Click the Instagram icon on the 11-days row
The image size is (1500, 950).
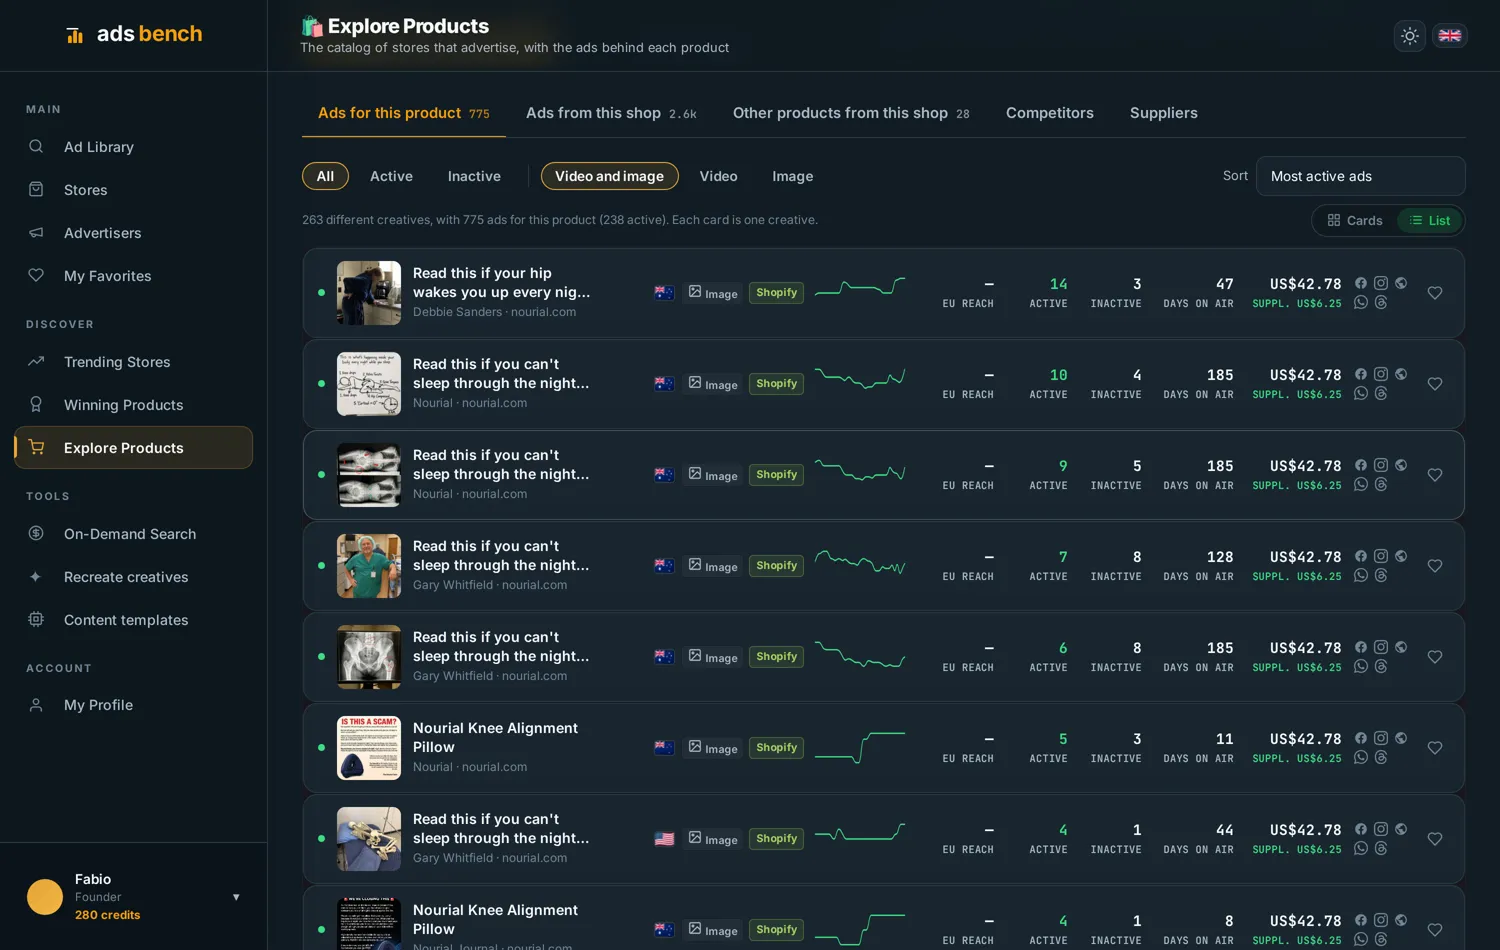pos(1381,738)
